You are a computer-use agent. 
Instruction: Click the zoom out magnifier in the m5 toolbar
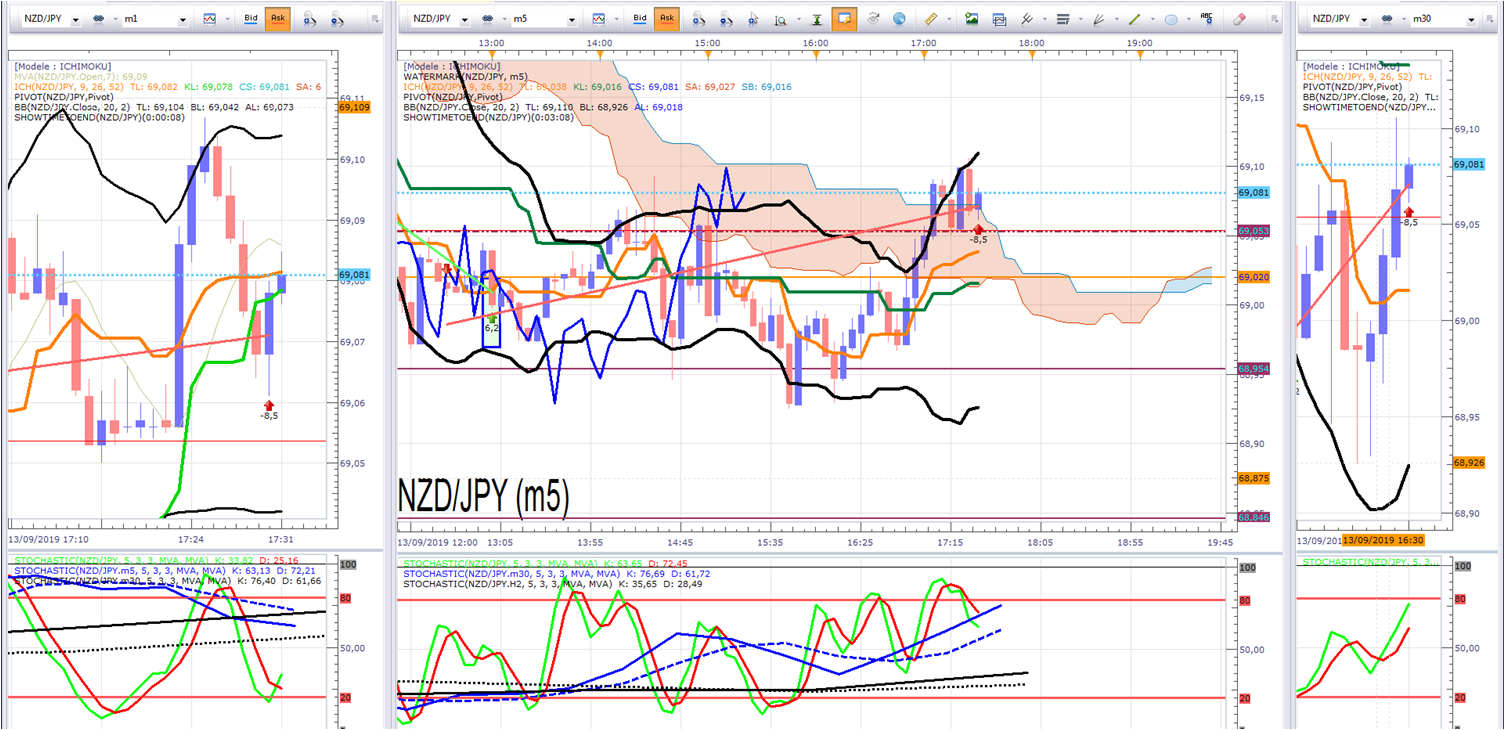tap(727, 19)
